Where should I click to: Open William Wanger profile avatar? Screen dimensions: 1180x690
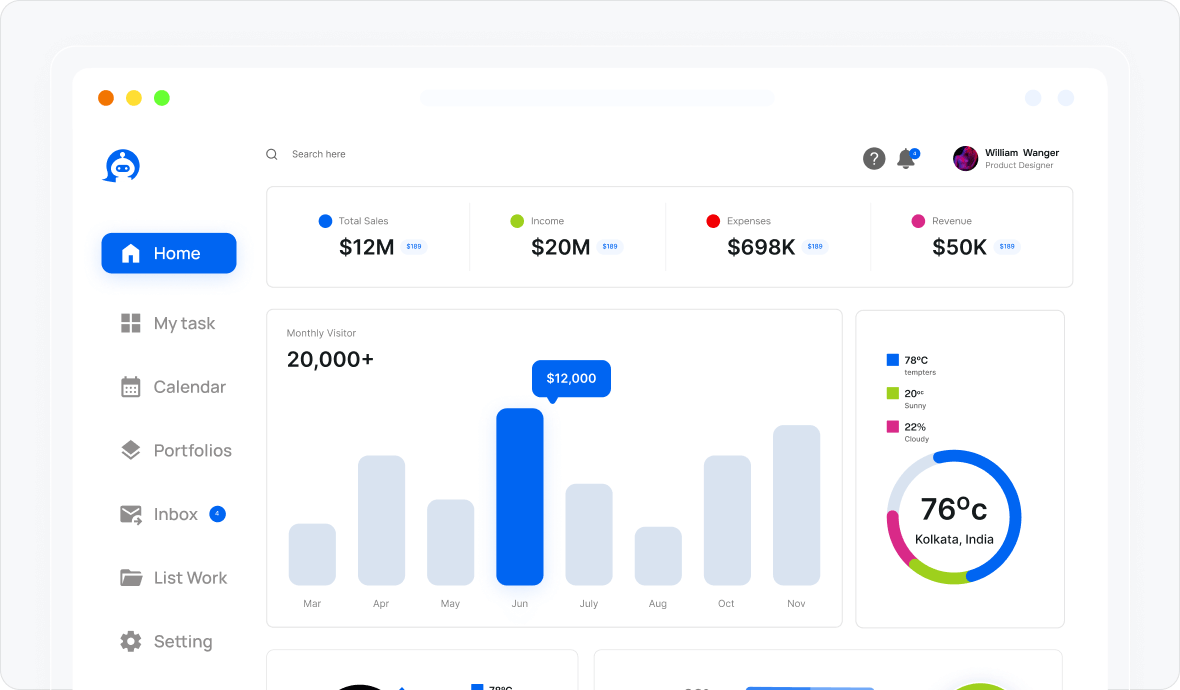click(965, 158)
